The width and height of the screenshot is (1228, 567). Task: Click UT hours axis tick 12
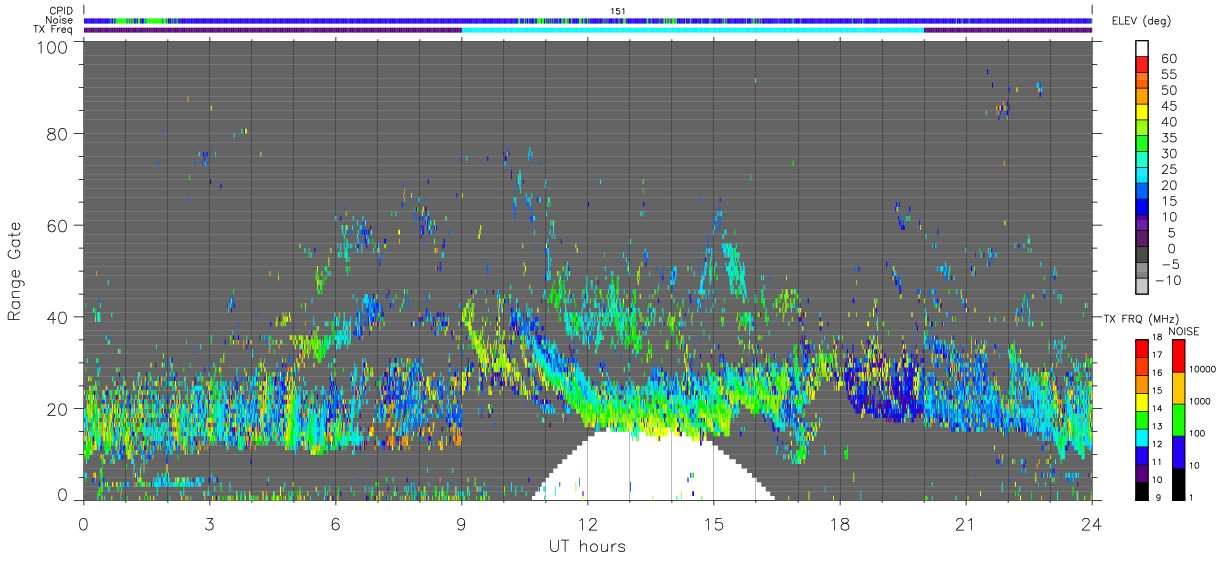coord(587,524)
